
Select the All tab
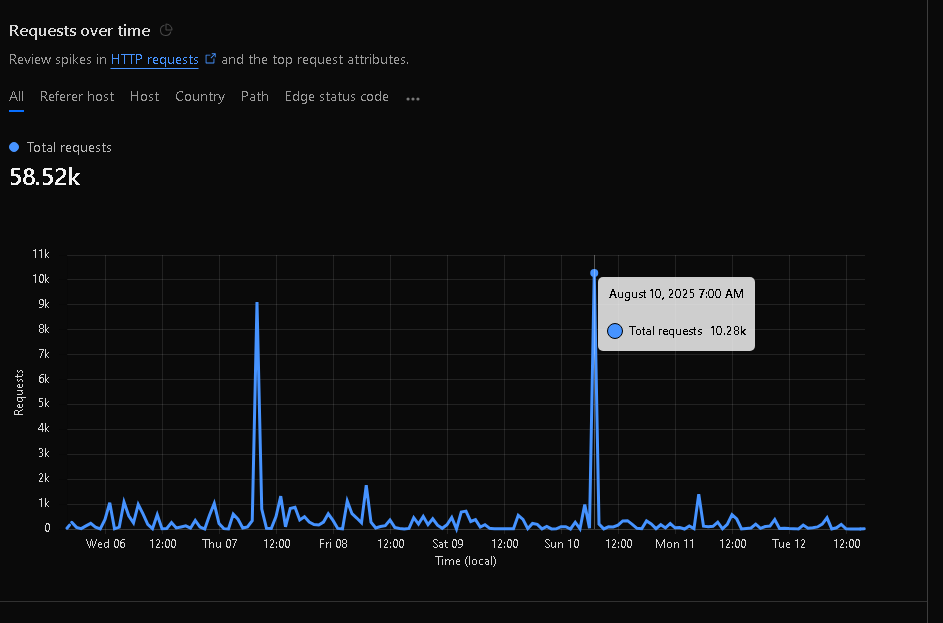(16, 96)
